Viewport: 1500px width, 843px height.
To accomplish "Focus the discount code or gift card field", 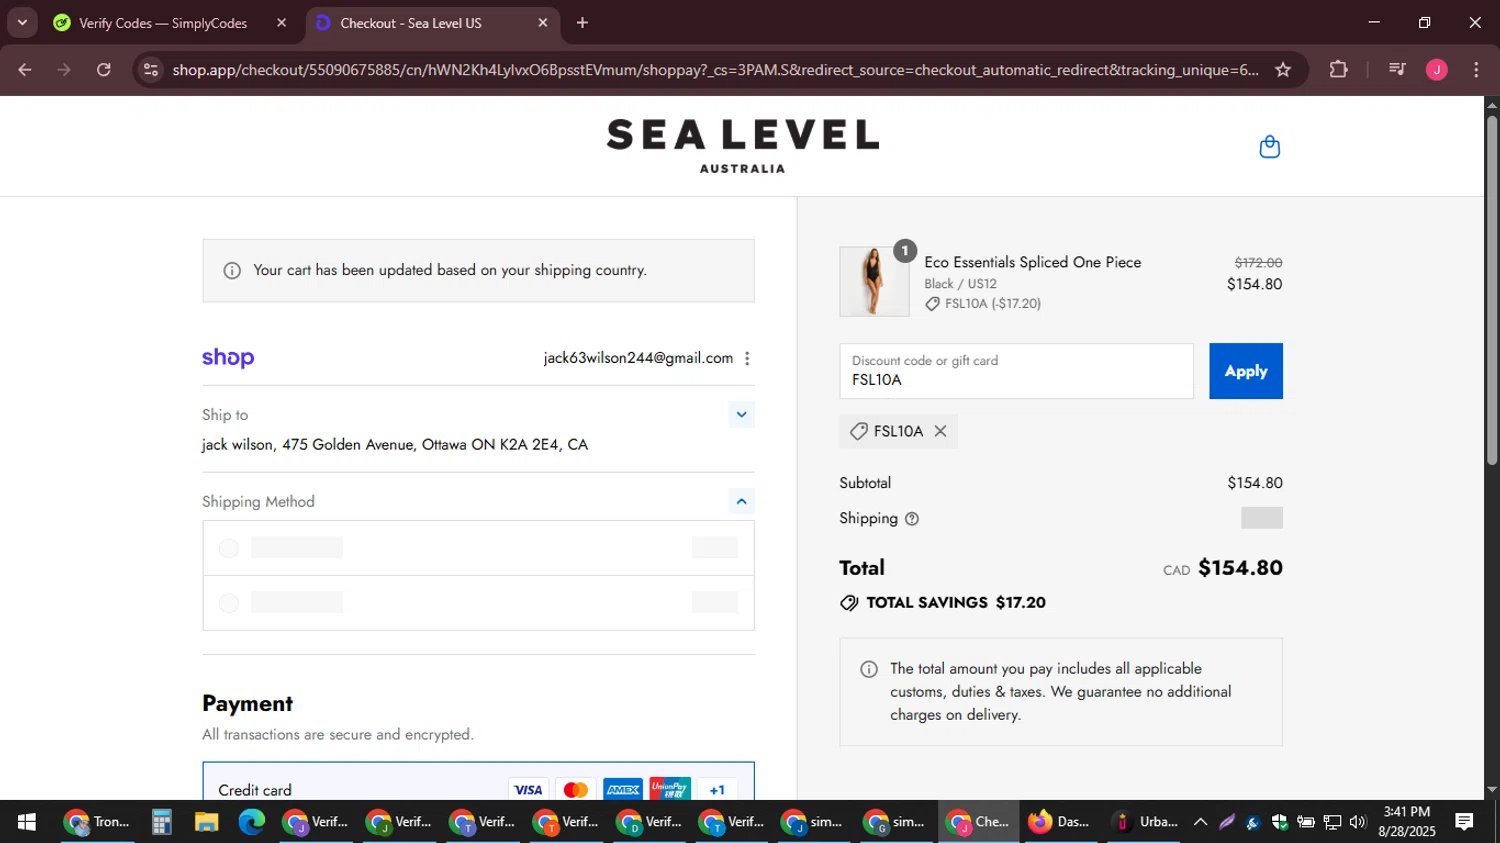I will point(1016,371).
